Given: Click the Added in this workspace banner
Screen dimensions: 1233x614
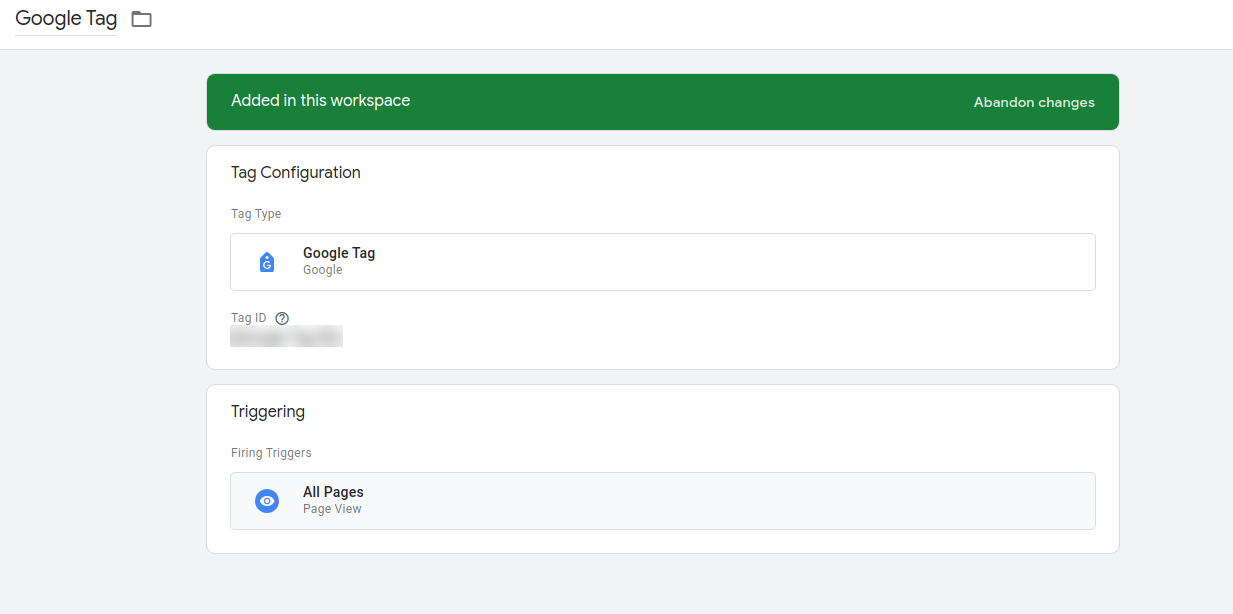Looking at the screenshot, I should click(x=320, y=100).
